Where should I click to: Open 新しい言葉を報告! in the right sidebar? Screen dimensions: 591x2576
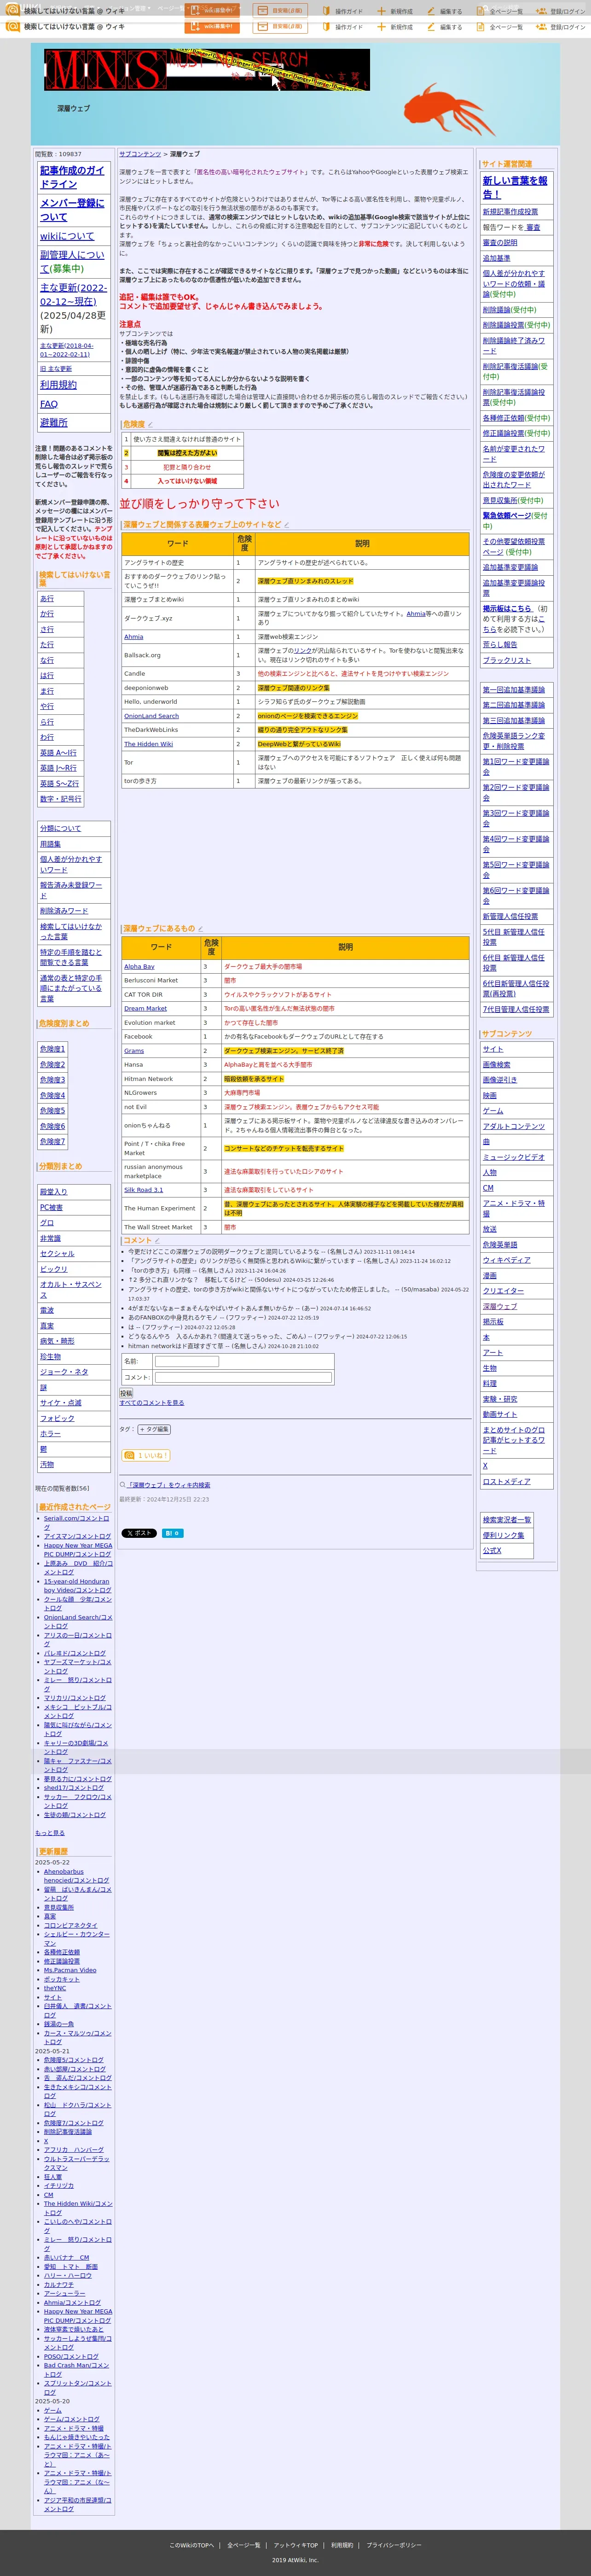click(515, 187)
